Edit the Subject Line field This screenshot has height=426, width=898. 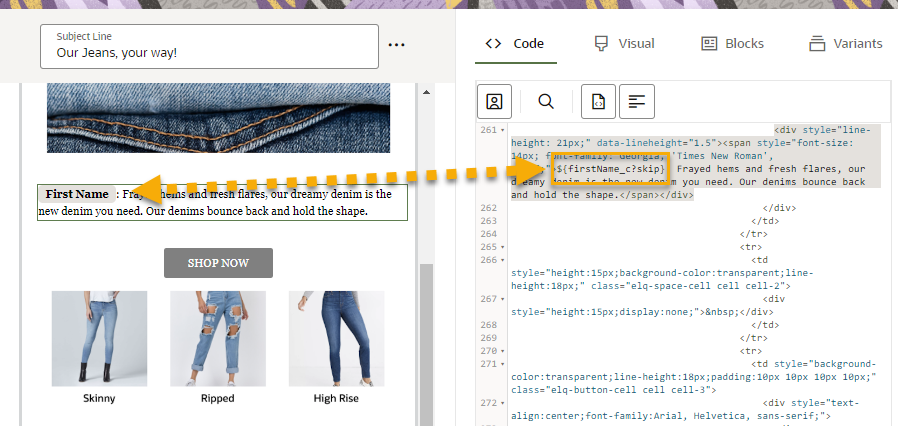[x=209, y=46]
